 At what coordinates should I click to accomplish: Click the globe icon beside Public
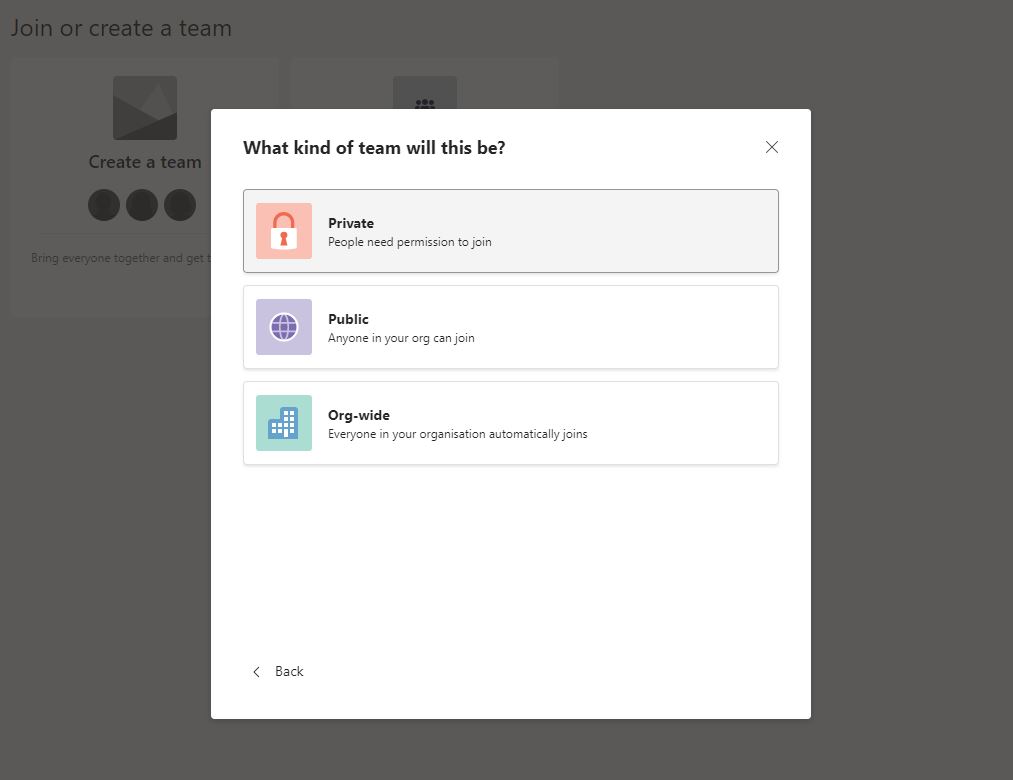(284, 326)
